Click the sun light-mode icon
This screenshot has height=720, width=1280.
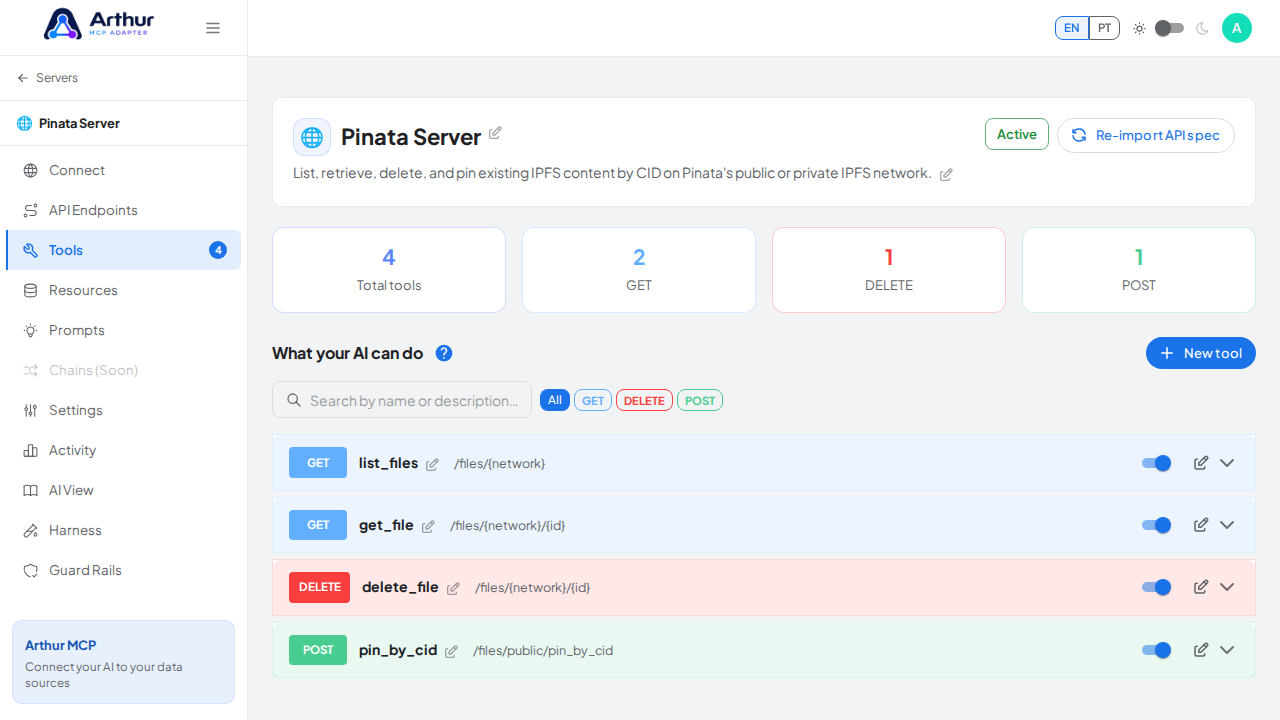tap(1139, 28)
